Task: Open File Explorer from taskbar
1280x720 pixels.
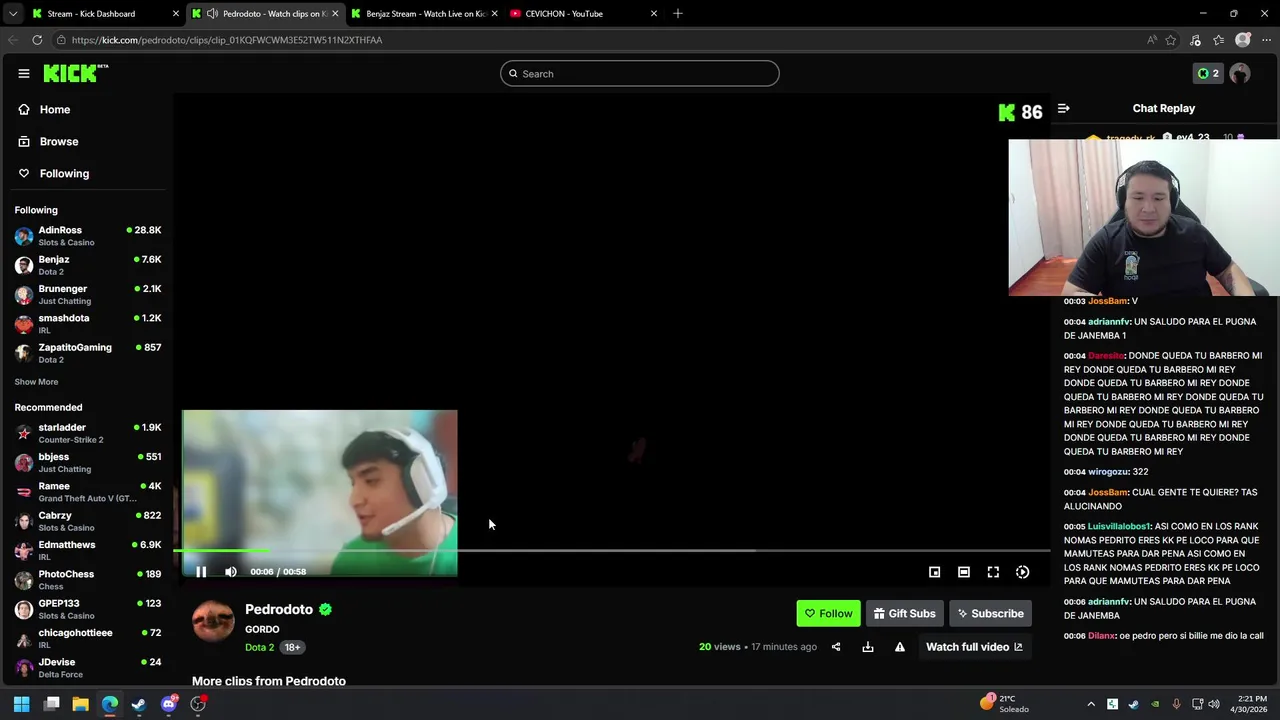Action: click(x=81, y=704)
